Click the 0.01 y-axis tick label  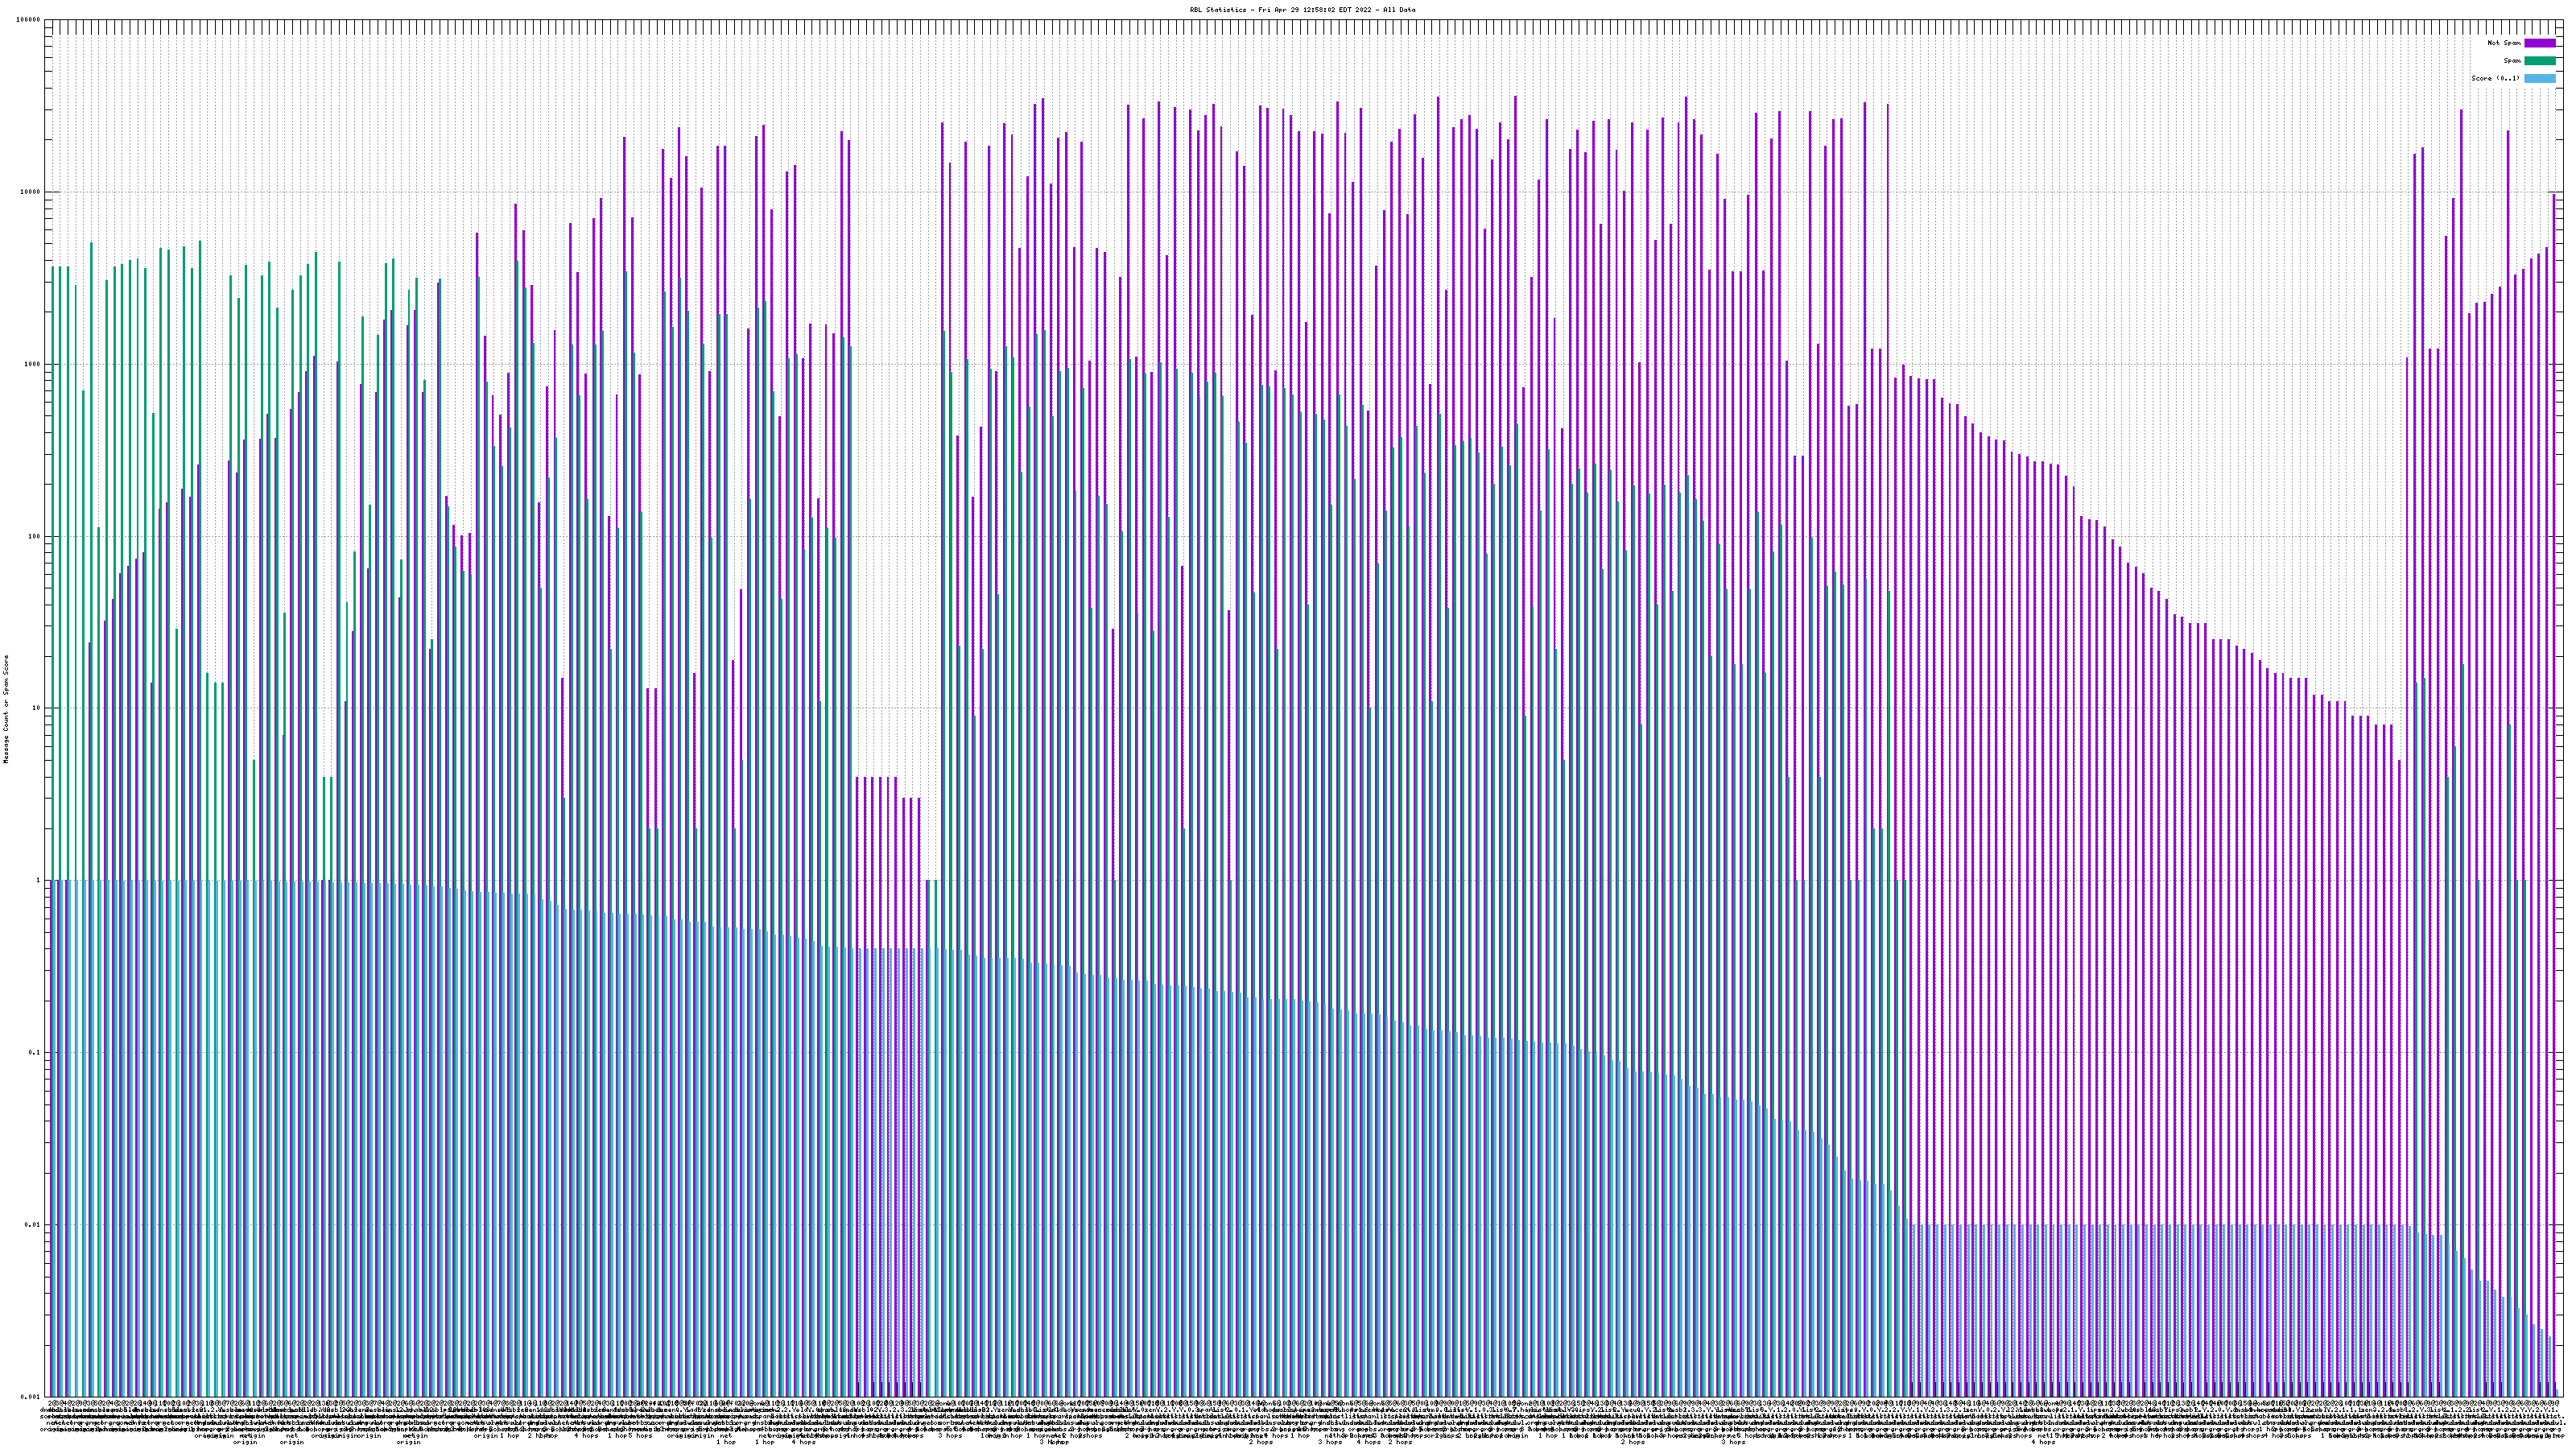coord(33,1224)
